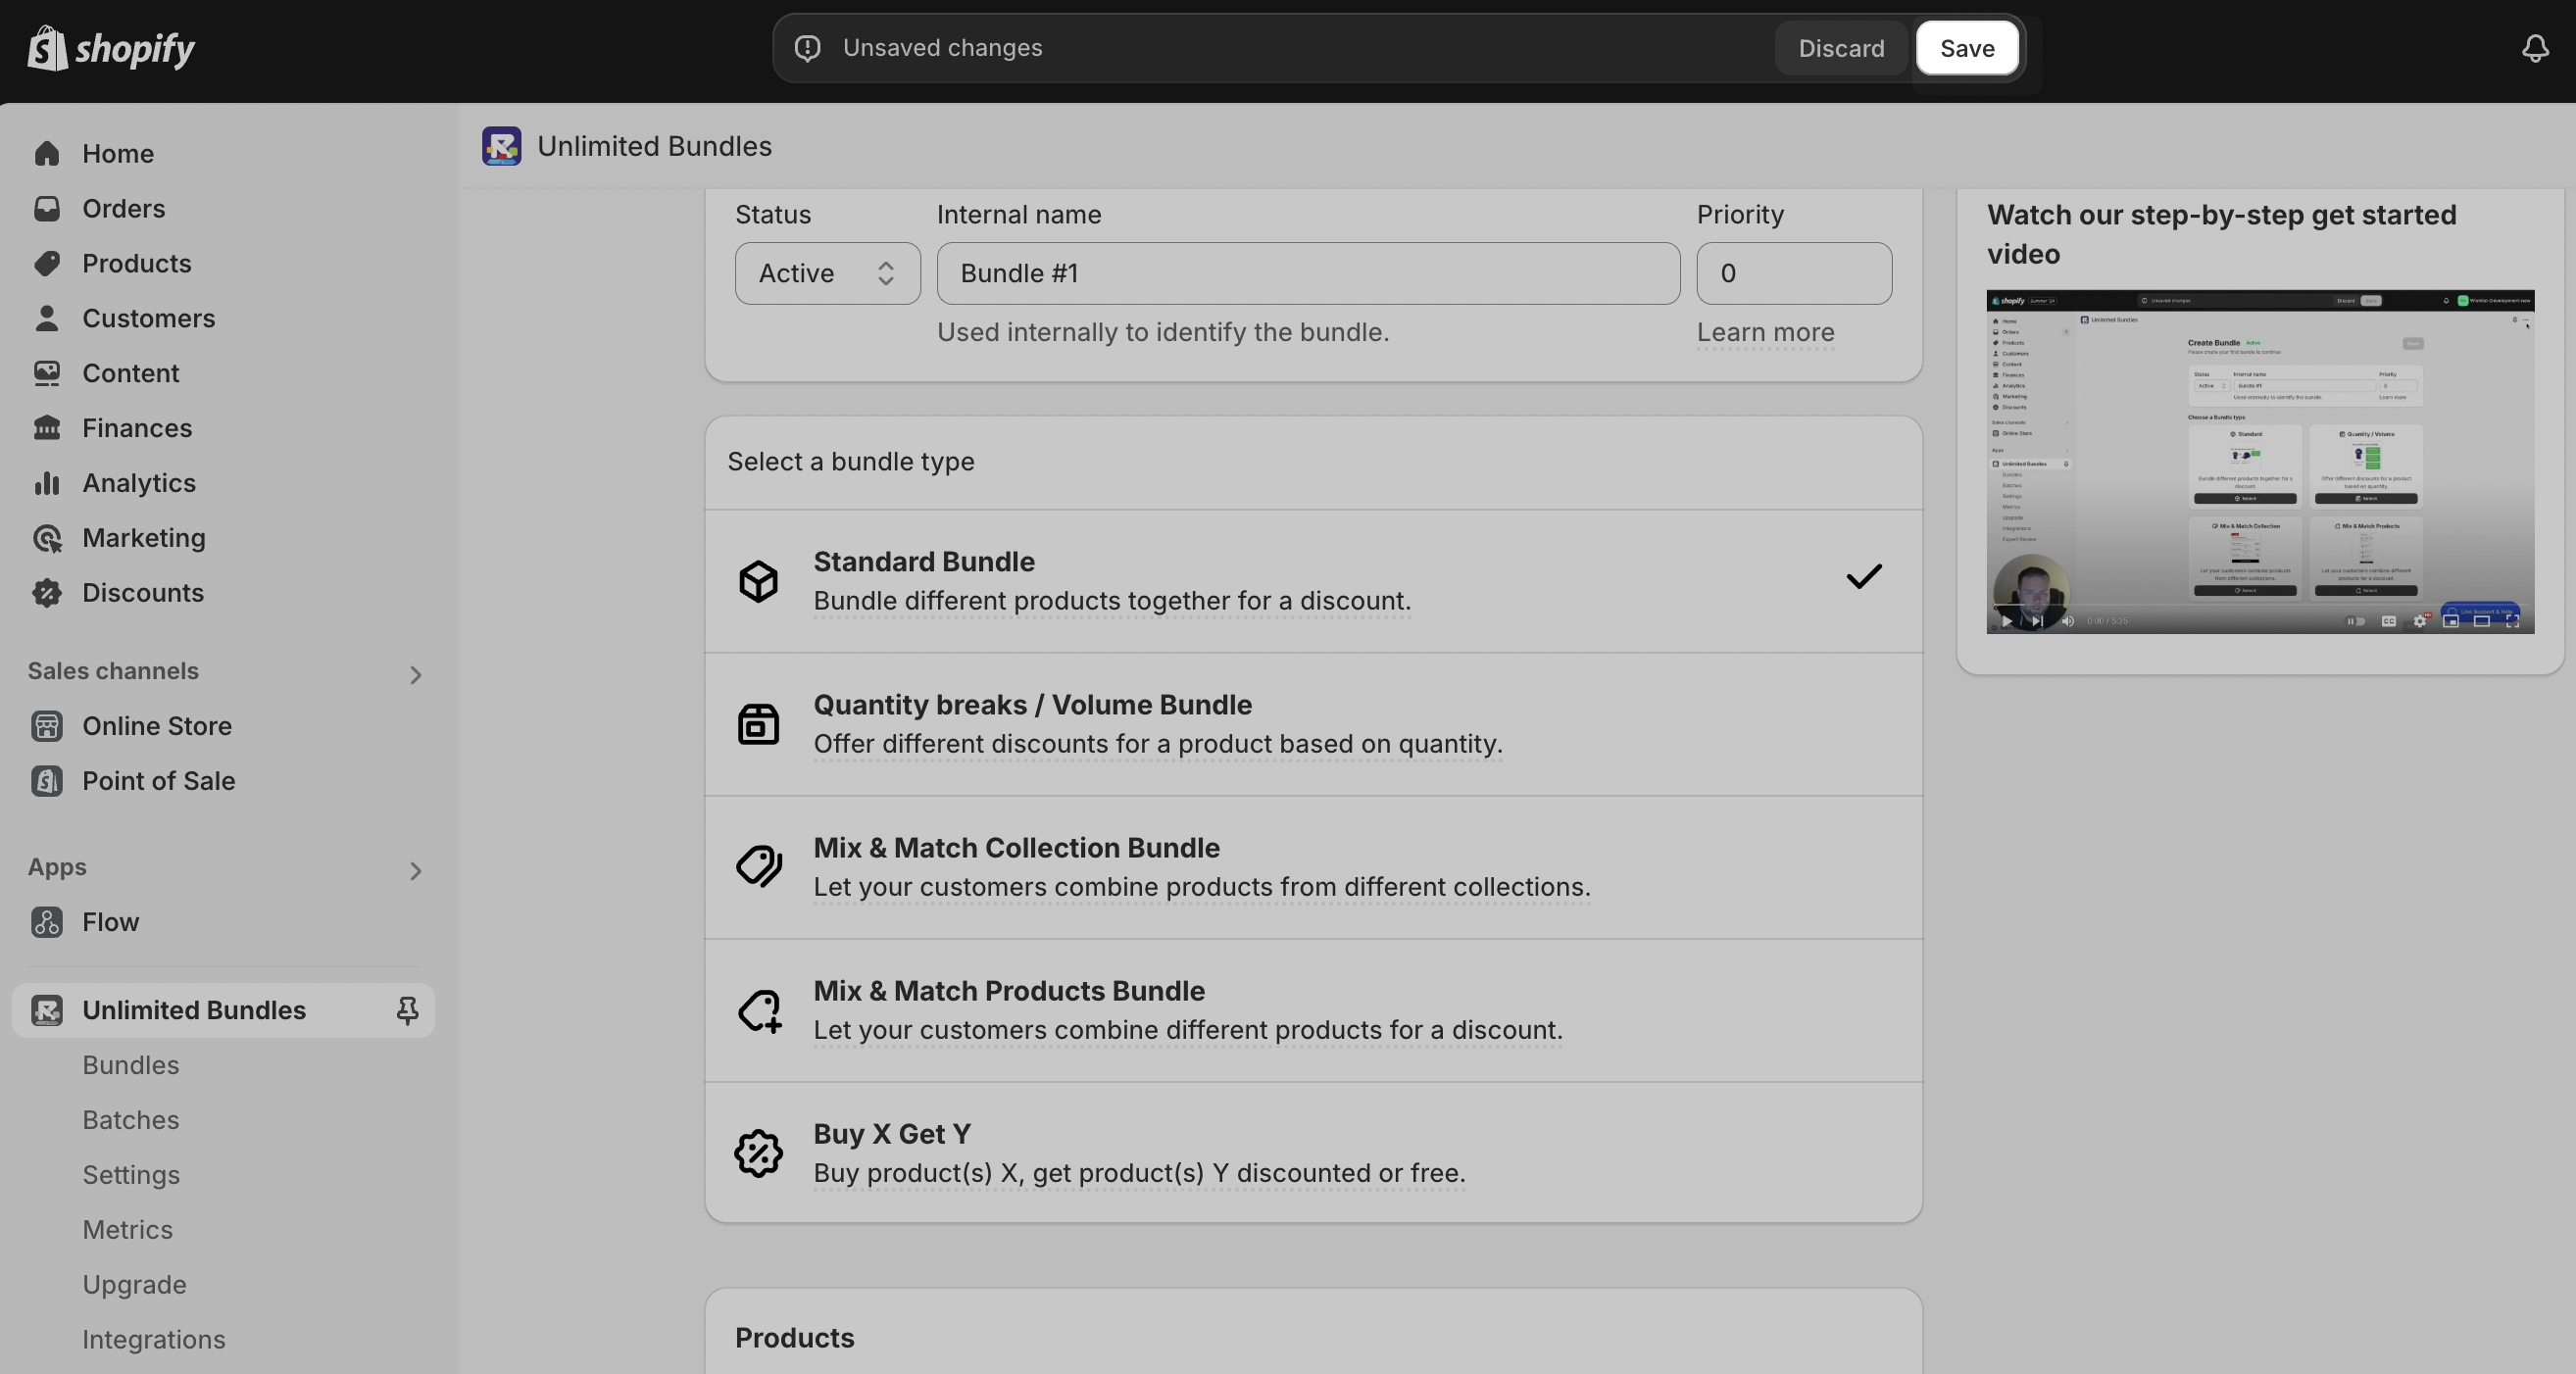The height and width of the screenshot is (1374, 2576).
Task: Click the Flow app icon
Action: click(x=46, y=922)
